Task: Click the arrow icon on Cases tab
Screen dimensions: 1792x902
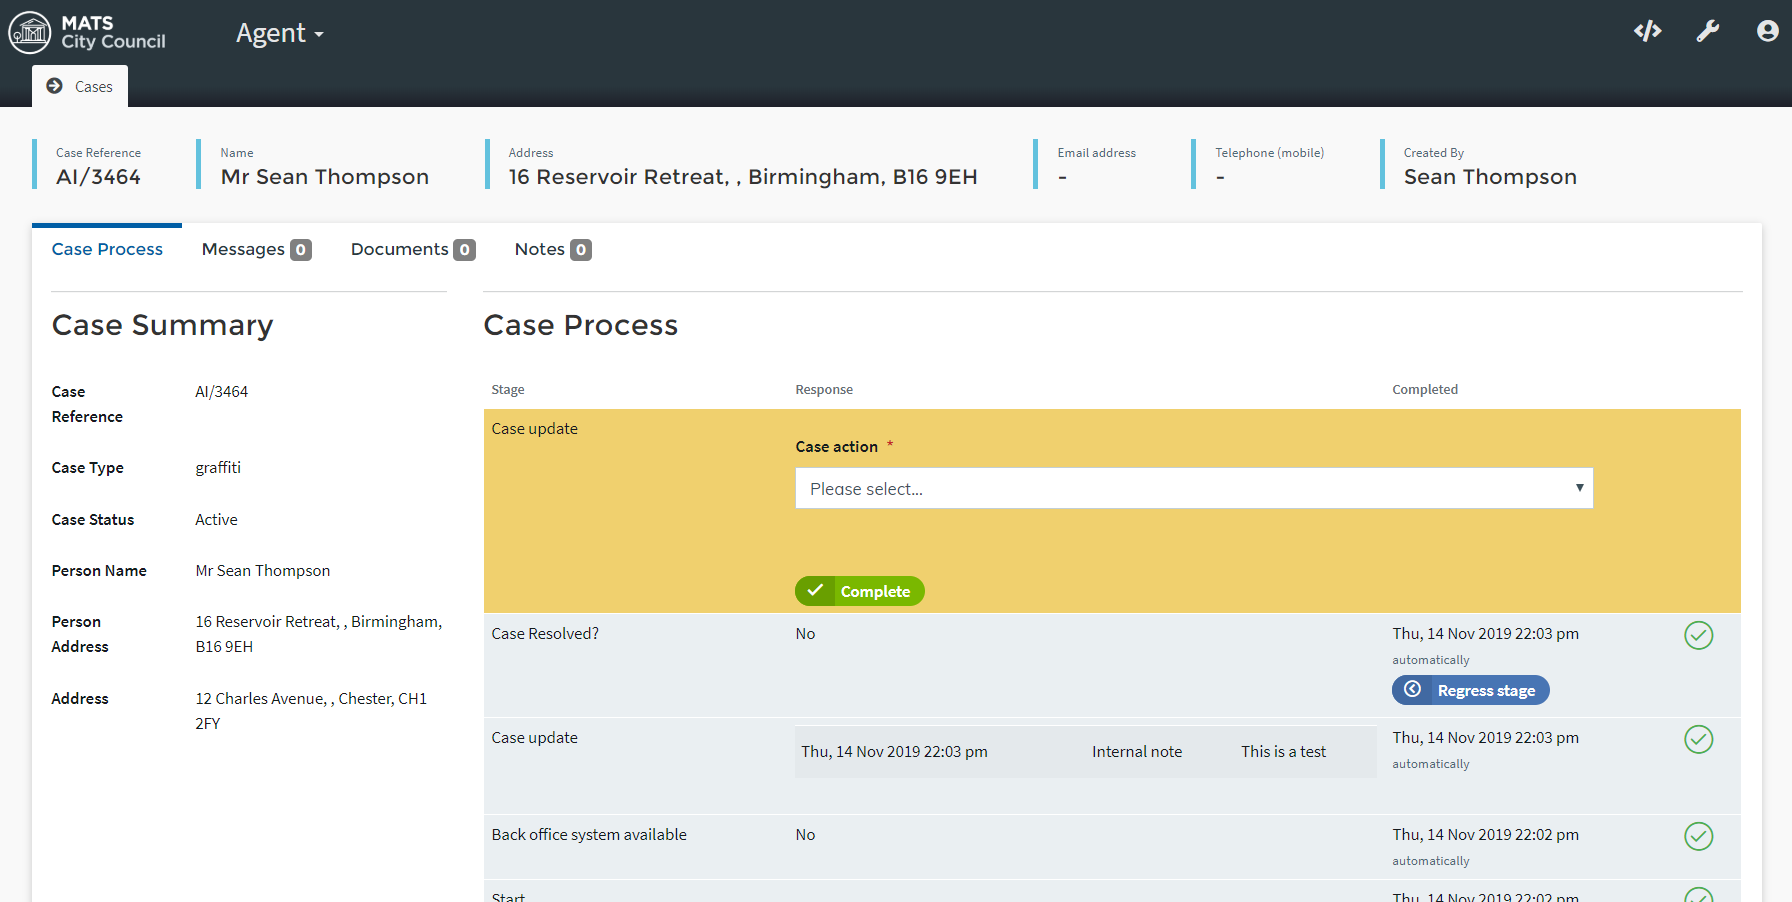Action: tap(55, 87)
